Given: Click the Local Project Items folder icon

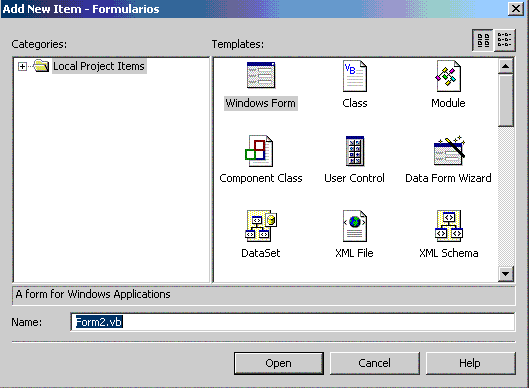Looking at the screenshot, I should point(41,66).
